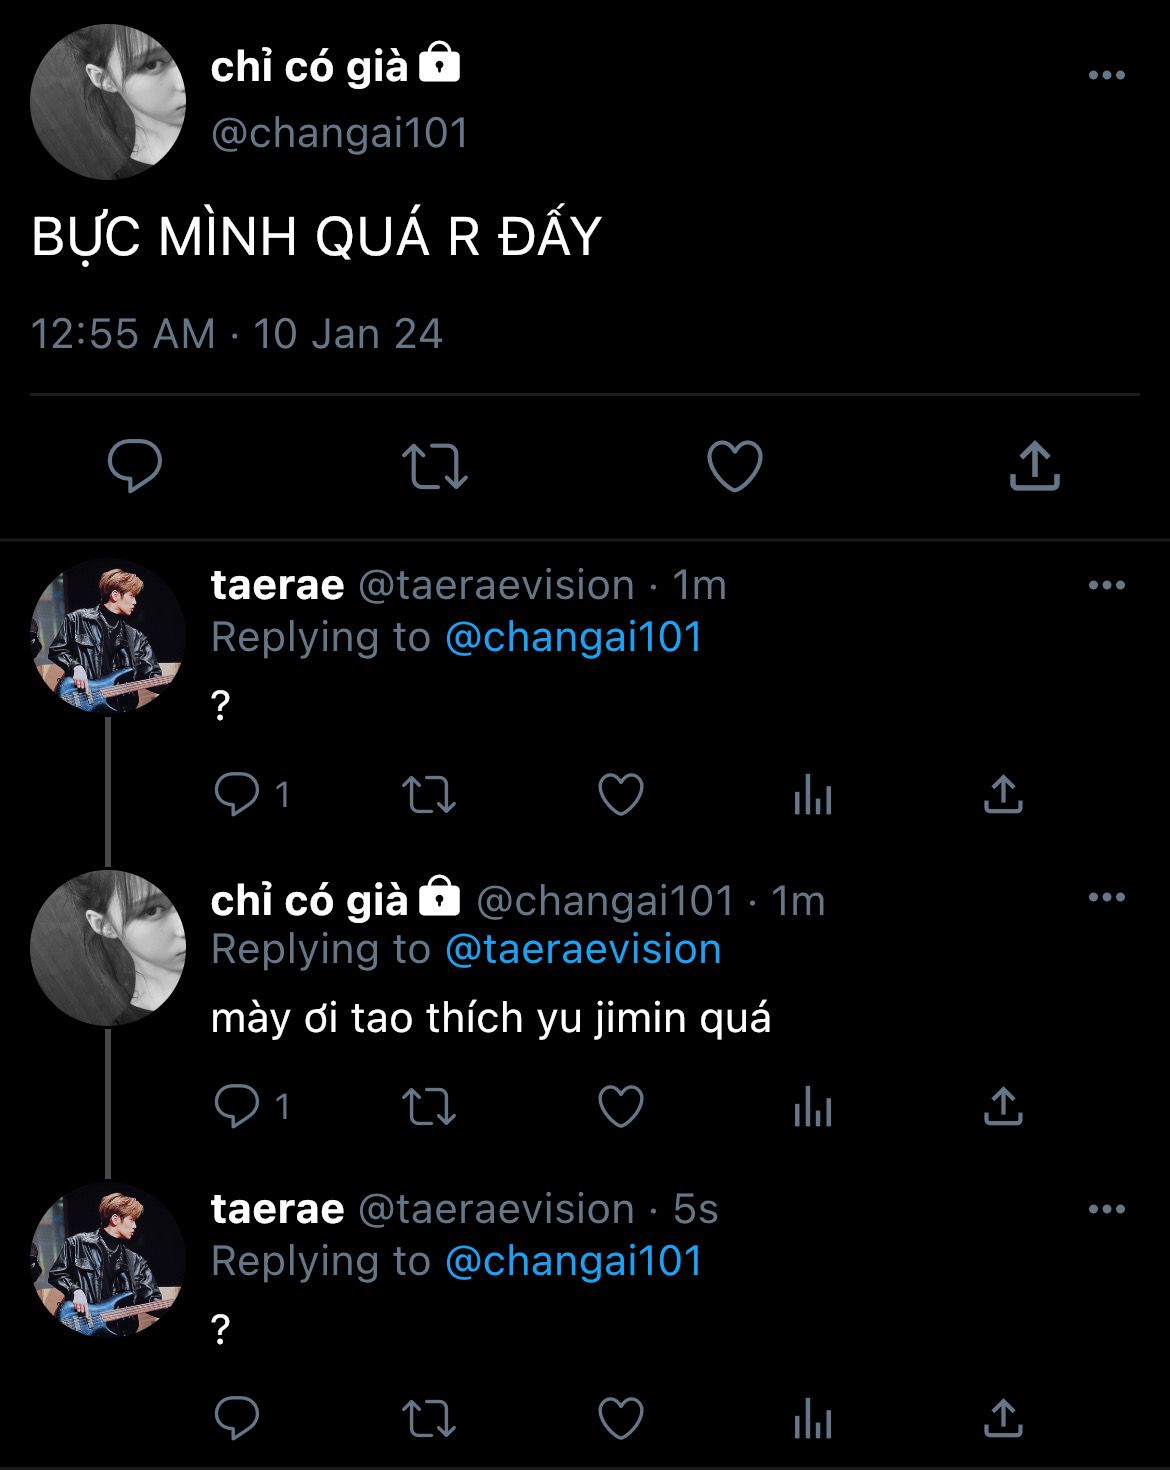The width and height of the screenshot is (1170, 1470).
Task: Open chỉ có già's profile picture at top
Action: [x=108, y=102]
